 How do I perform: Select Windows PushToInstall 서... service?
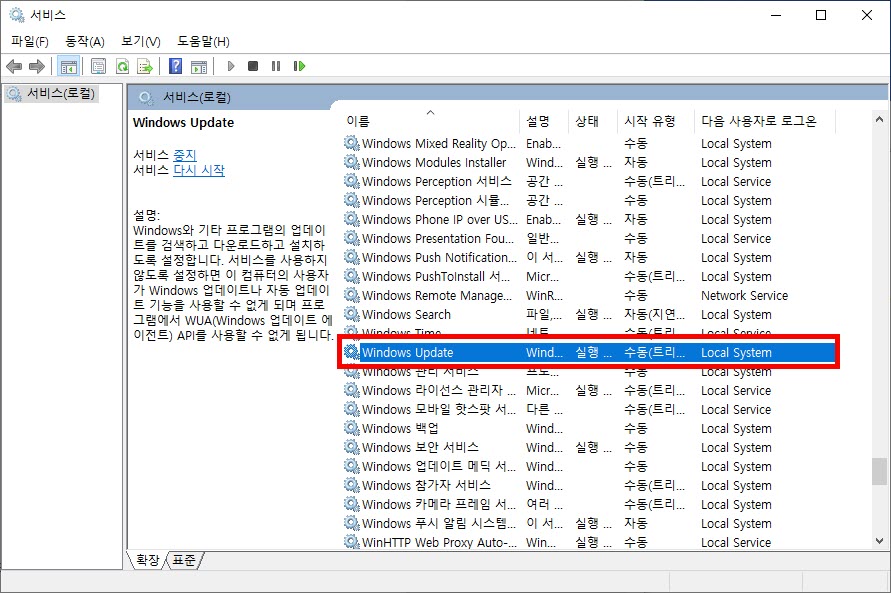[589, 277]
